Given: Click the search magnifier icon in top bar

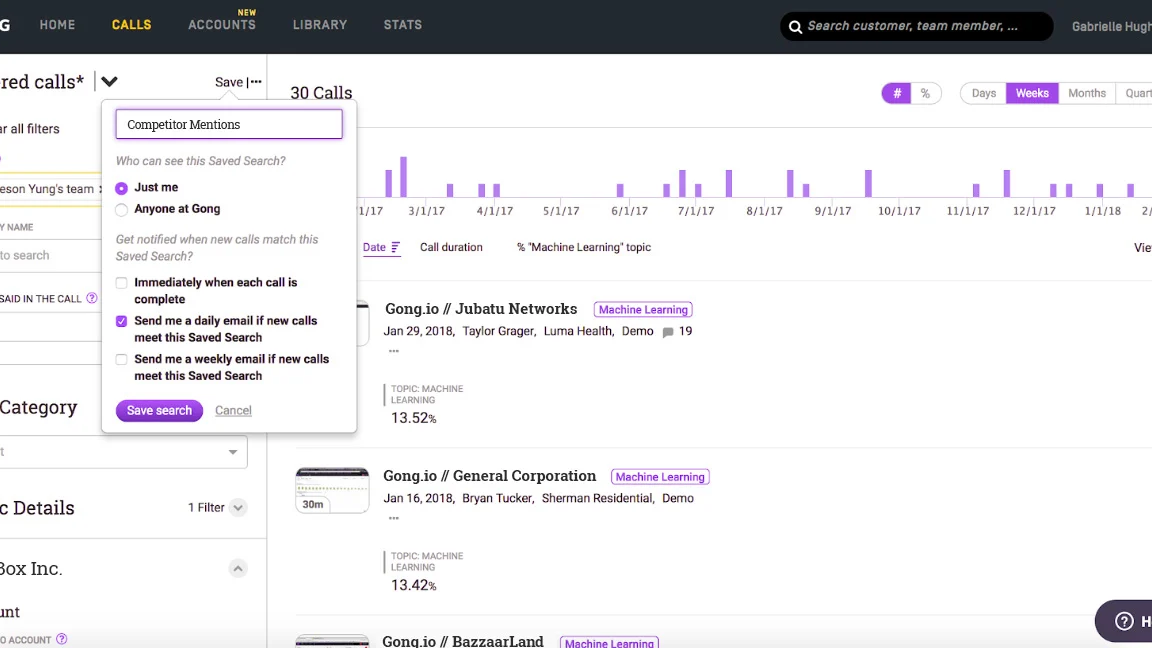Looking at the screenshot, I should [x=796, y=27].
